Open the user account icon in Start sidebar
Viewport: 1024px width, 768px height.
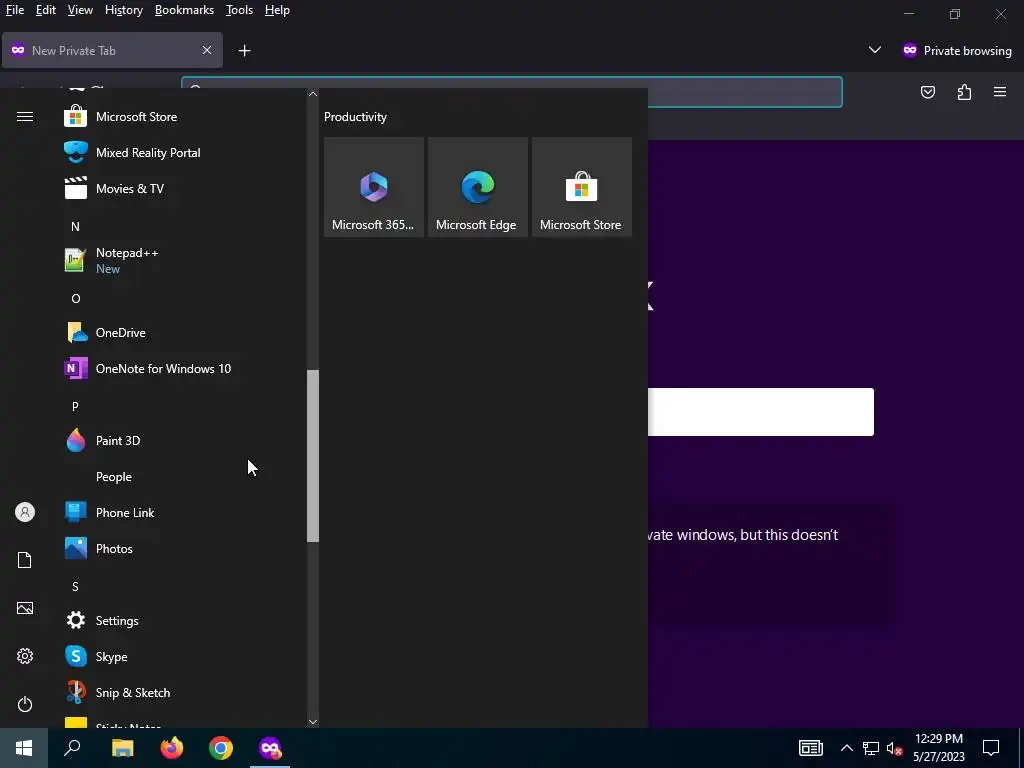25,513
